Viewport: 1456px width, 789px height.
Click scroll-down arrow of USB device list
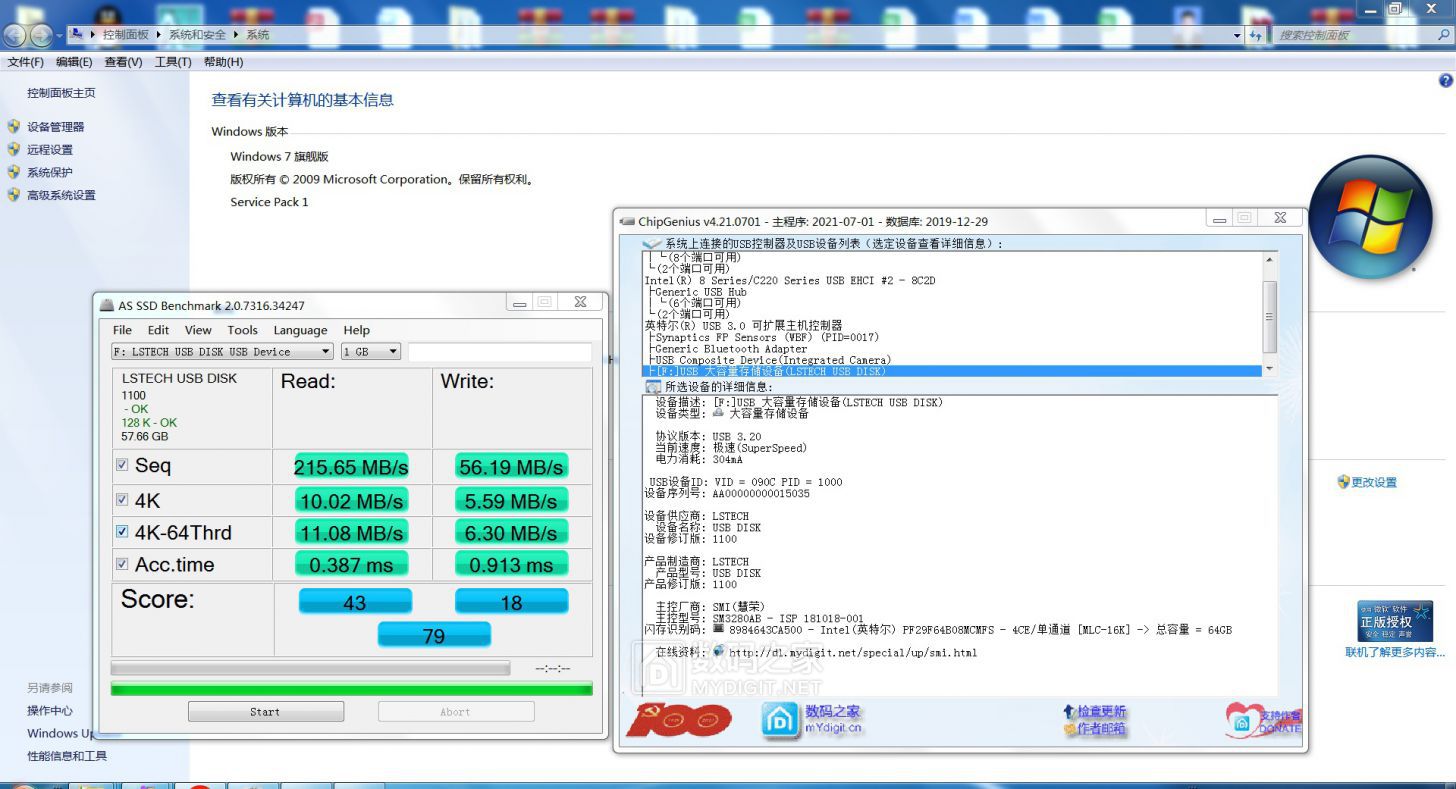pyautogui.click(x=1270, y=369)
